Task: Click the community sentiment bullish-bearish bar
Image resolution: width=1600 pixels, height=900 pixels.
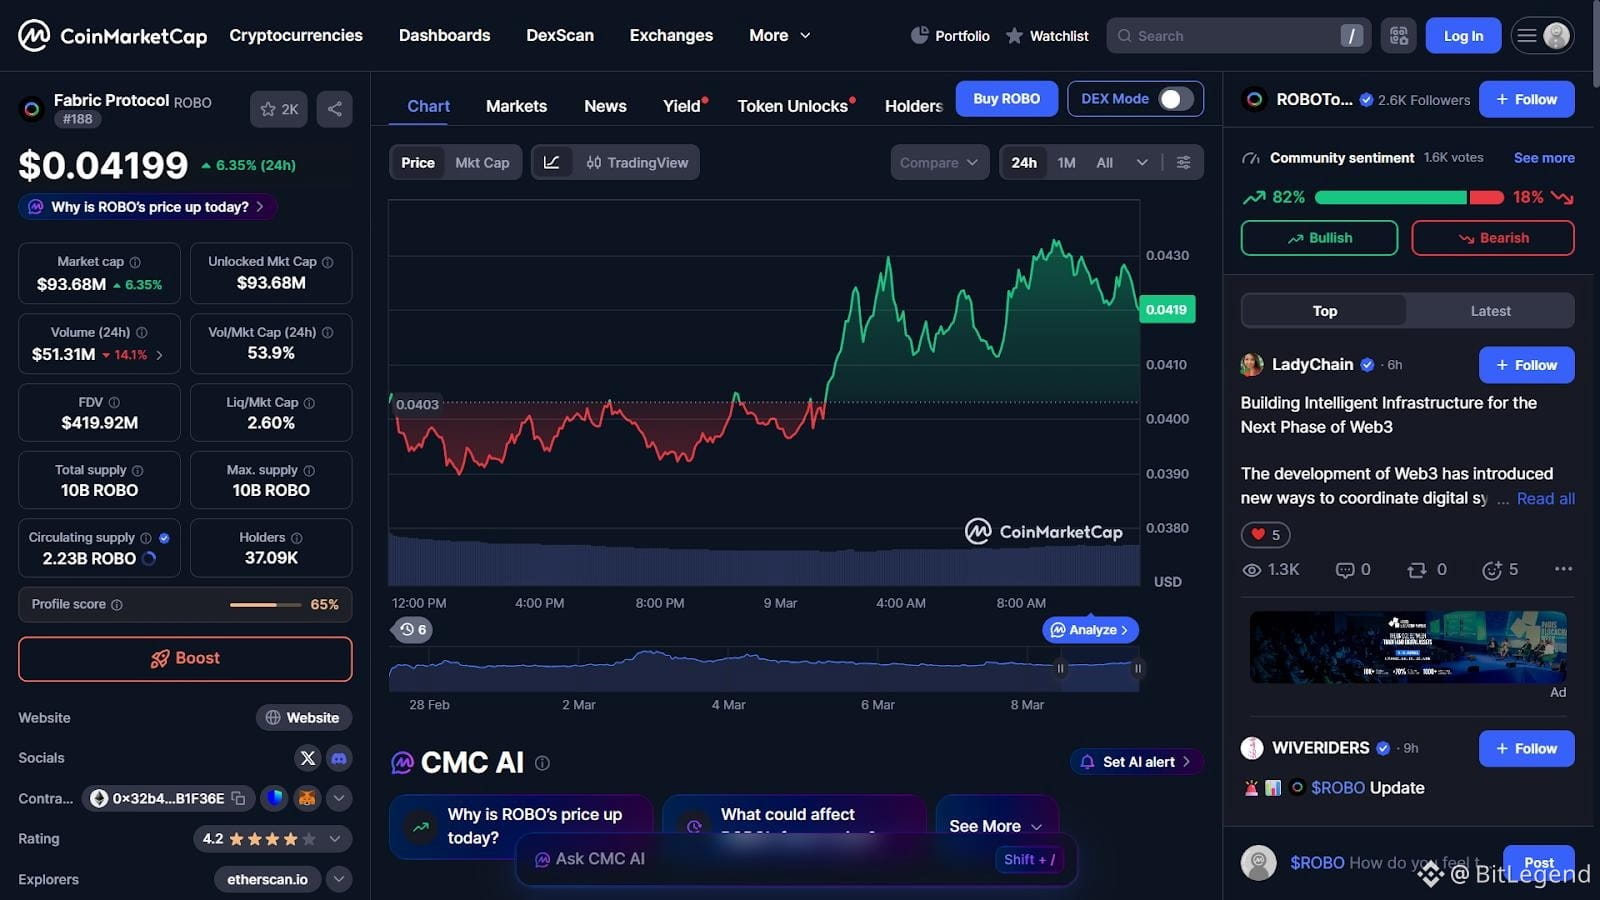Action: pyautogui.click(x=1409, y=198)
